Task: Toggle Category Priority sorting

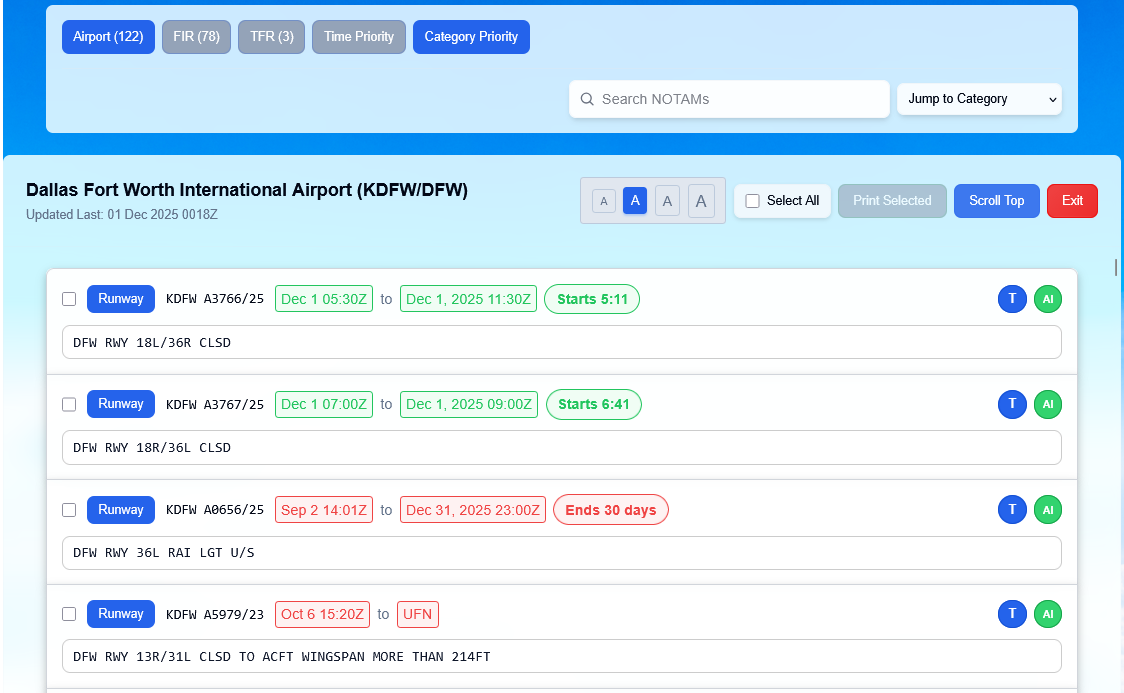Action: 471,37
